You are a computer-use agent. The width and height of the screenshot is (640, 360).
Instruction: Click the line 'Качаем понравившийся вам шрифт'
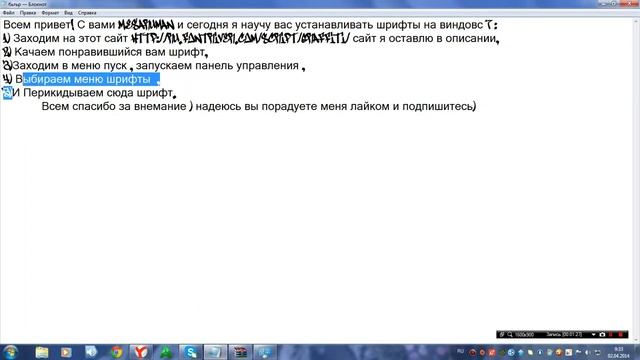tap(105, 52)
